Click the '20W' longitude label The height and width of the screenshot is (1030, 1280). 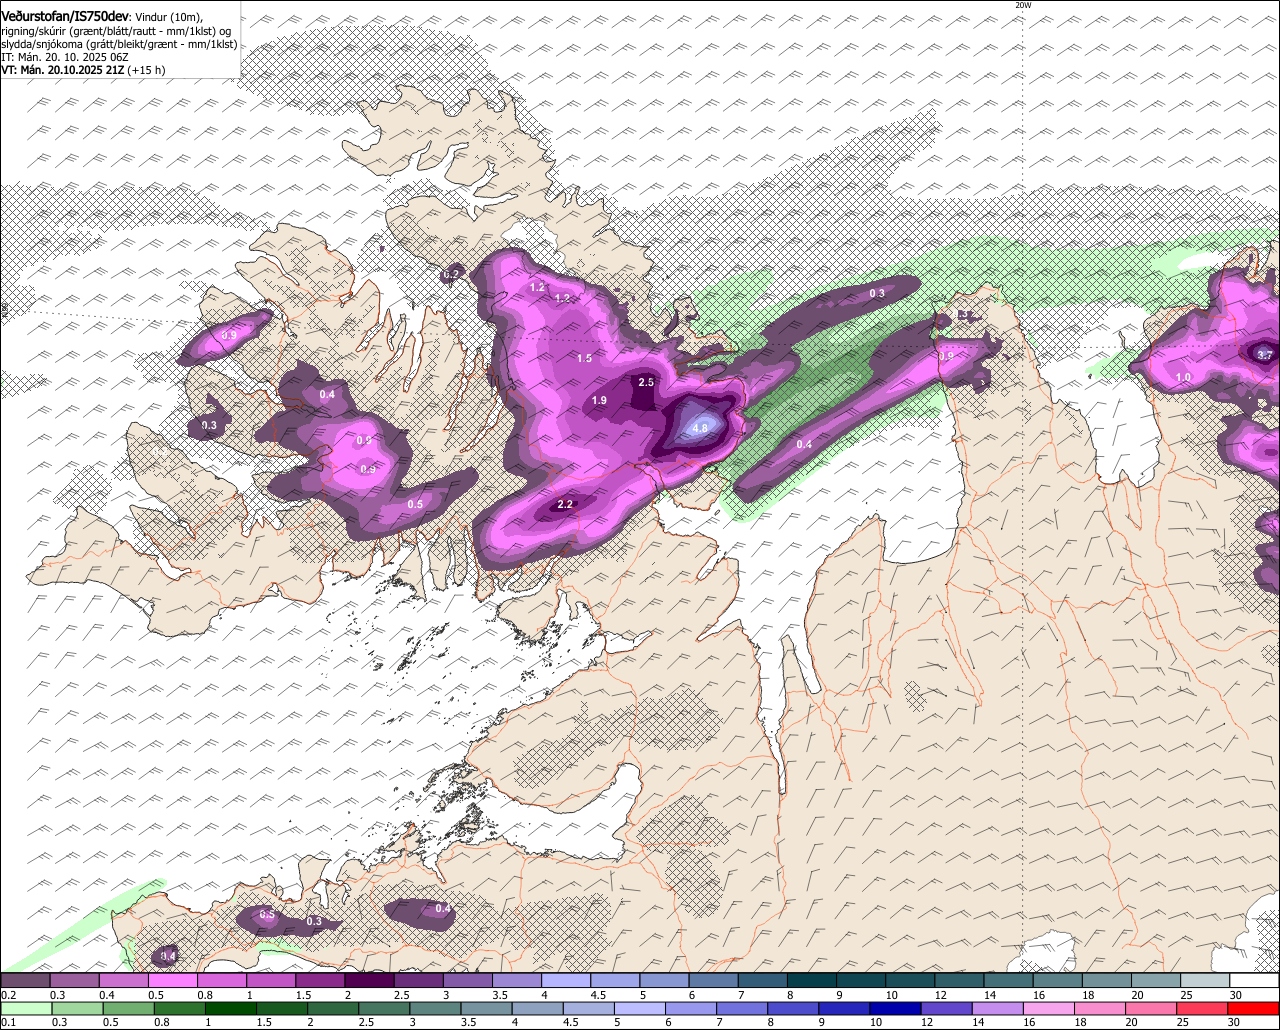(x=1023, y=5)
